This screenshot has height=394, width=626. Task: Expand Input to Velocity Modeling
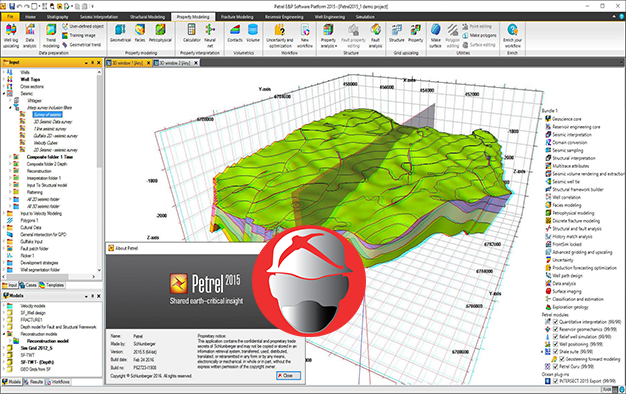pos(4,214)
